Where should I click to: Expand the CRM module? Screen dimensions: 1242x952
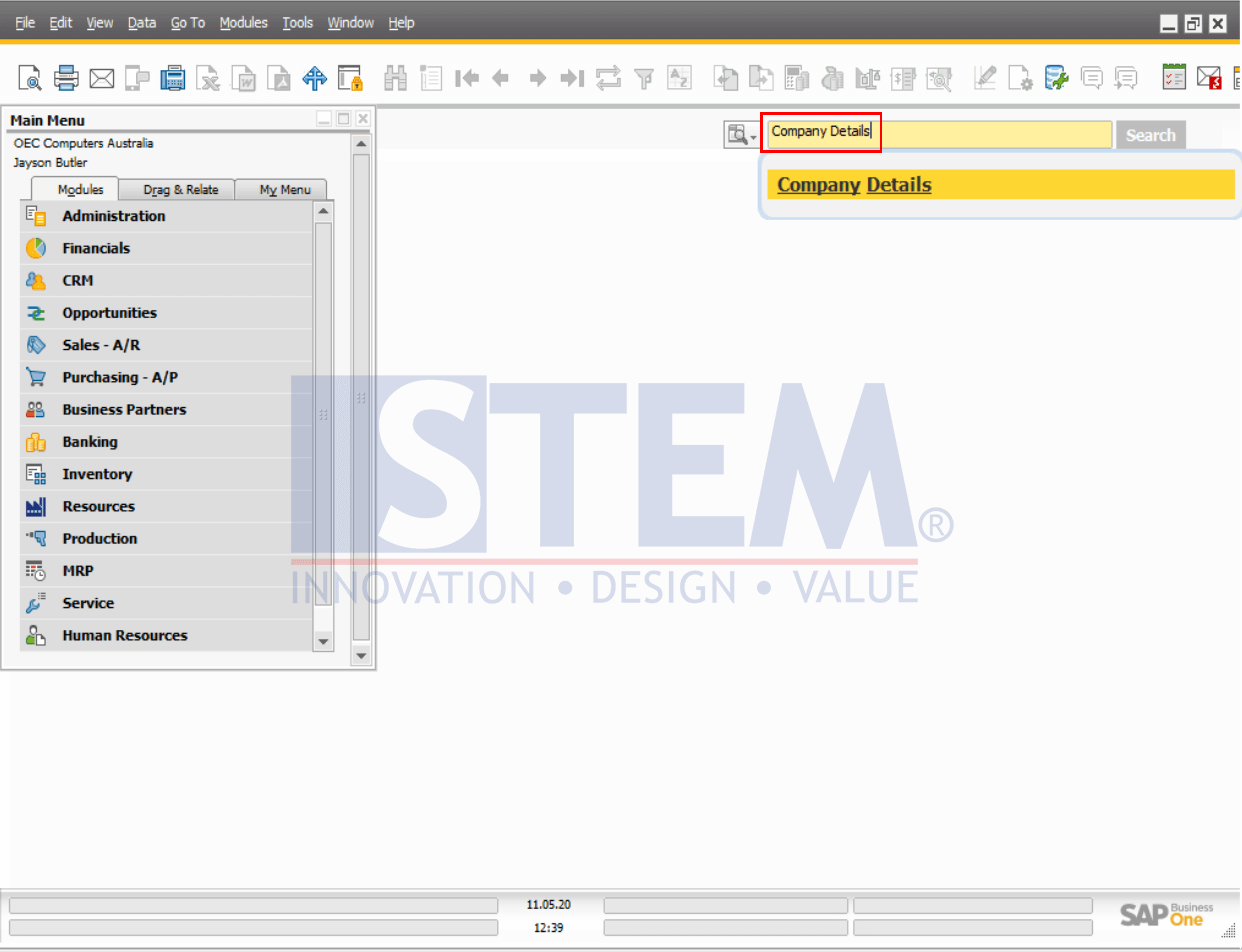[166, 281]
